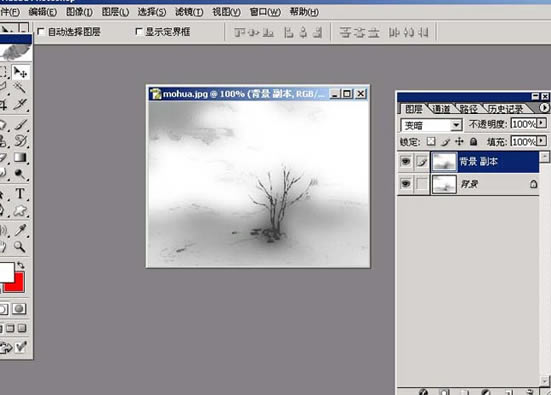551x395 pixels.
Task: Click the white foreground color swatch
Action: point(6,272)
